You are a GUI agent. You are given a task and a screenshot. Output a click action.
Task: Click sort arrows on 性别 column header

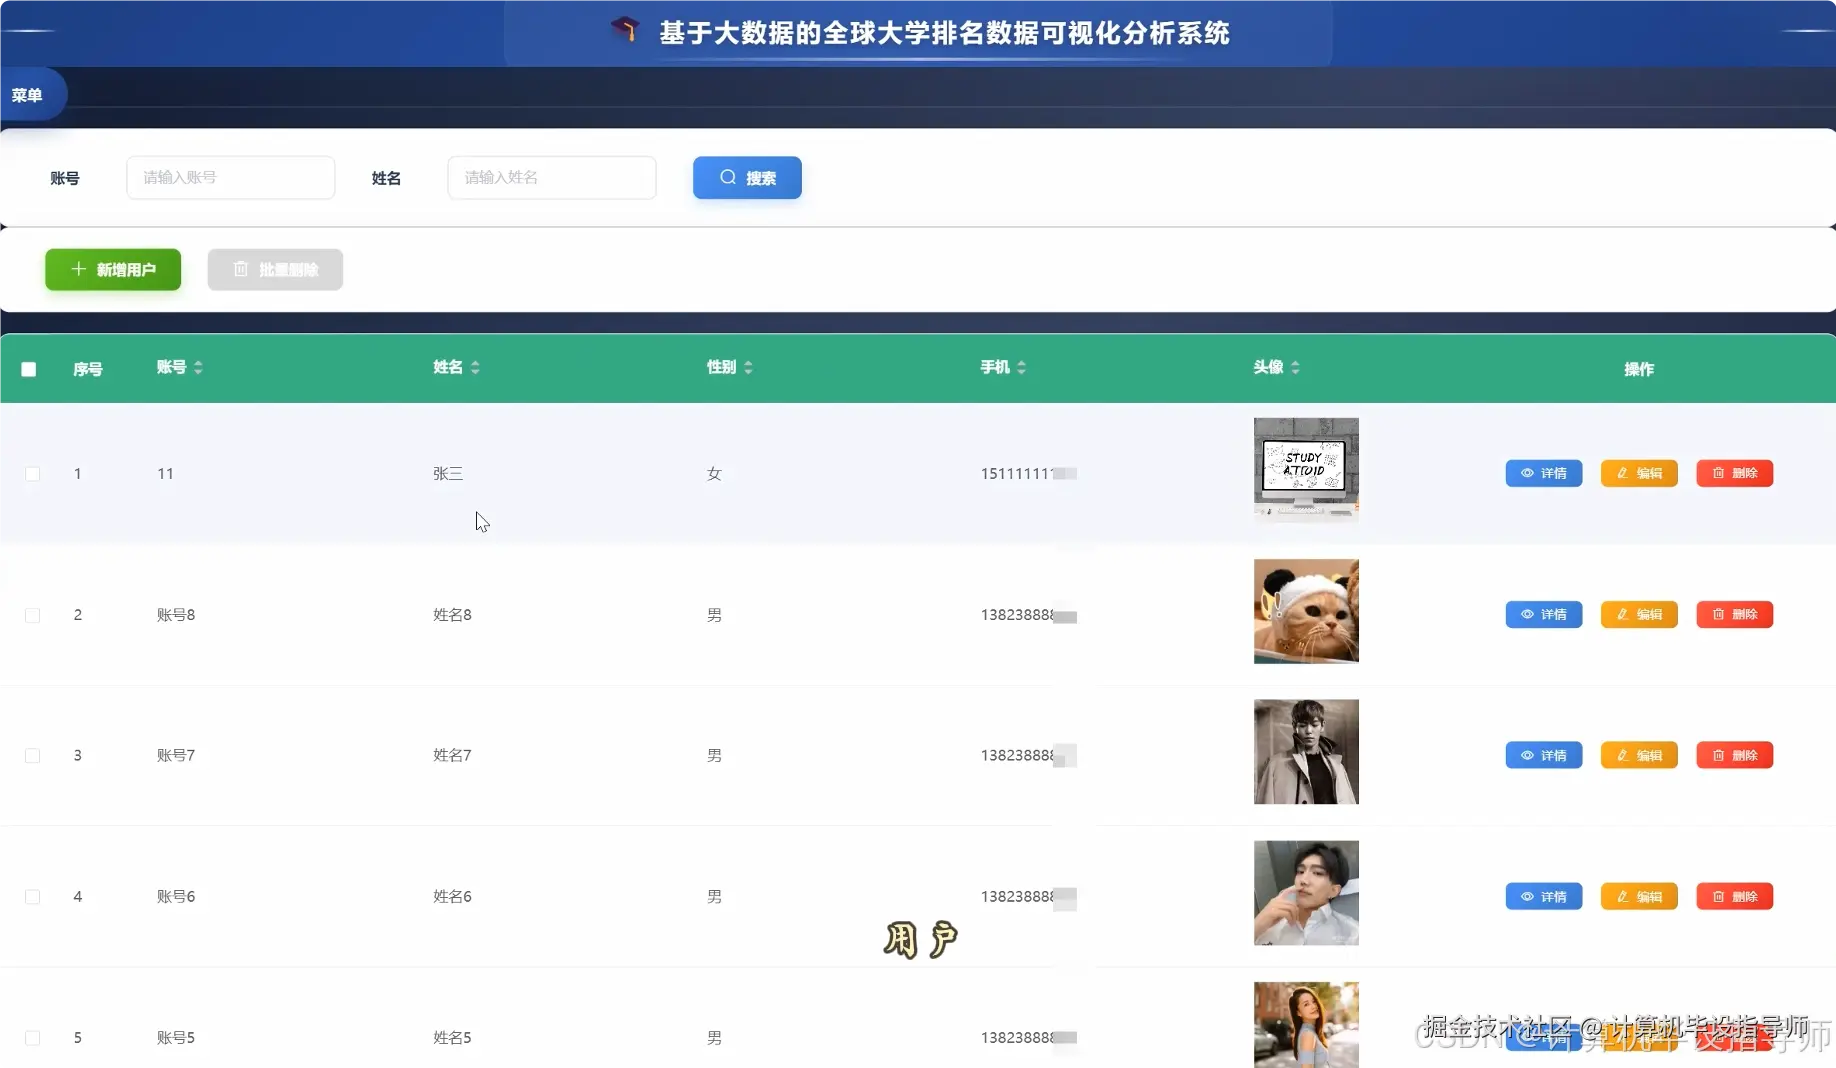pyautogui.click(x=748, y=367)
